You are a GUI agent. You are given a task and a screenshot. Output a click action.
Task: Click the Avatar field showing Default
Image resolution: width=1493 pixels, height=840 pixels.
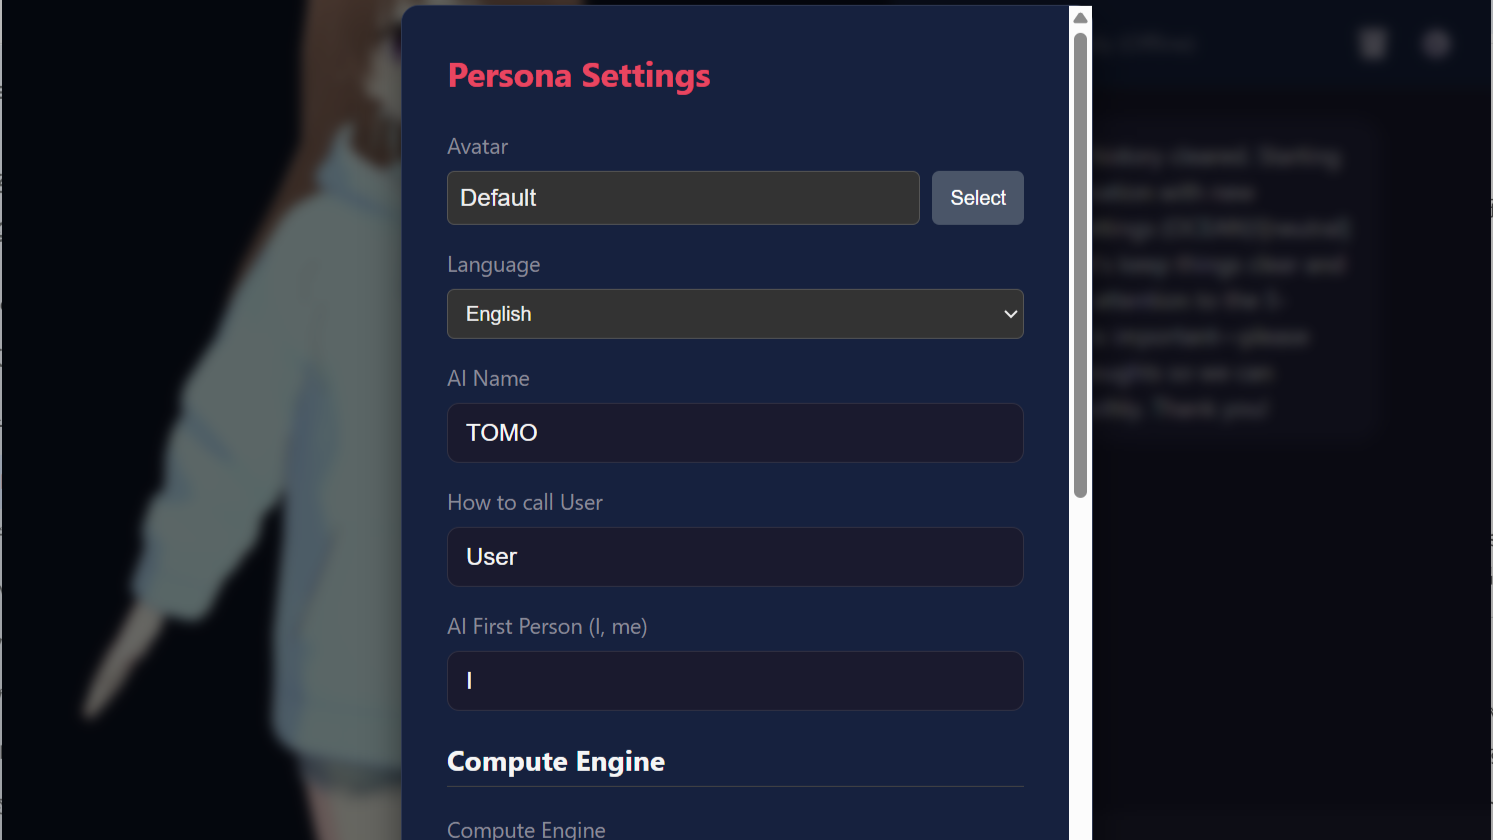(683, 198)
